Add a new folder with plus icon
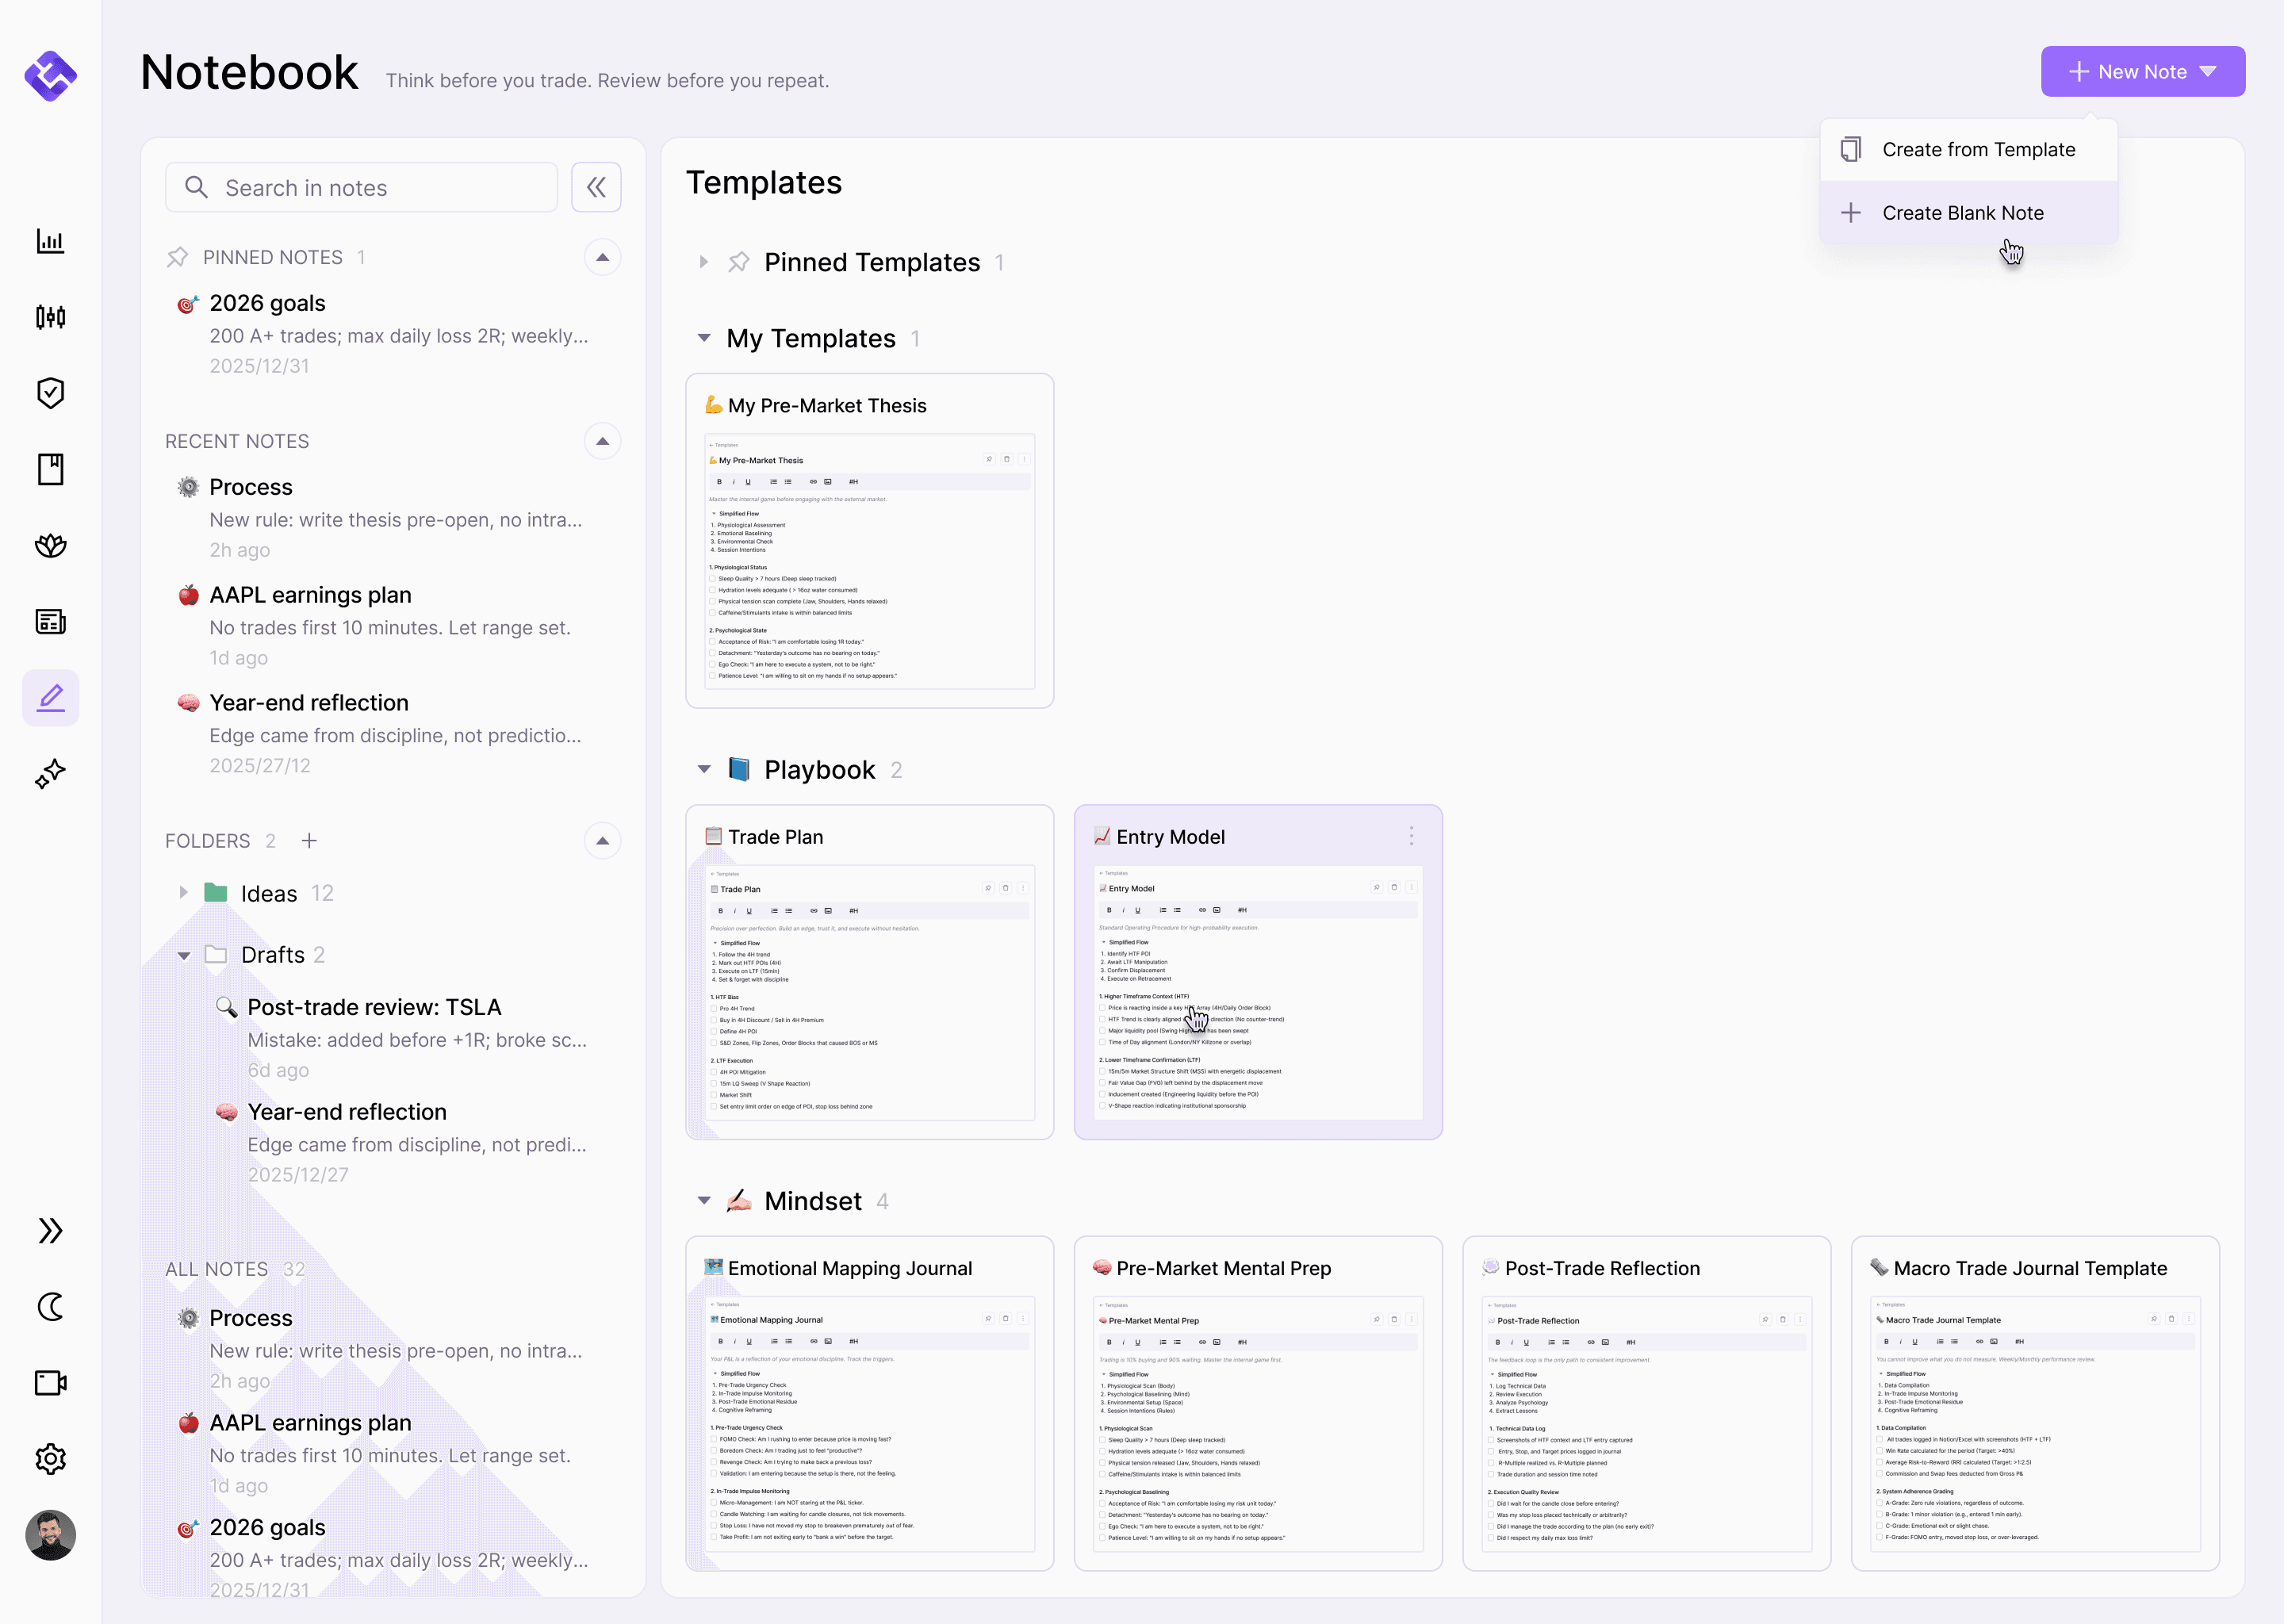Viewport: 2284px width, 1624px height. click(x=309, y=841)
